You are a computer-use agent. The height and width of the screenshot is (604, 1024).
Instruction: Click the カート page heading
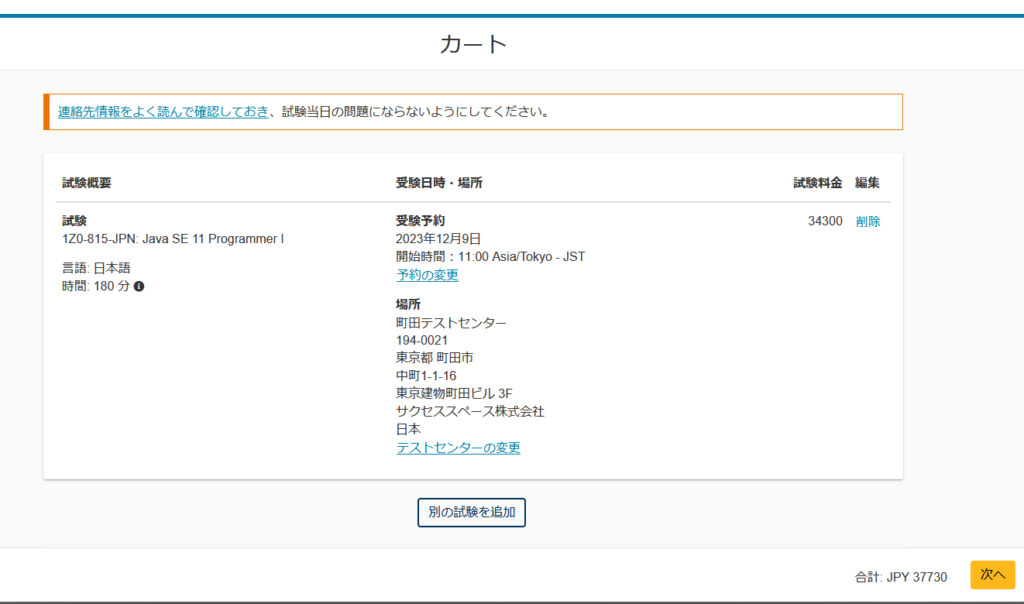(x=474, y=44)
